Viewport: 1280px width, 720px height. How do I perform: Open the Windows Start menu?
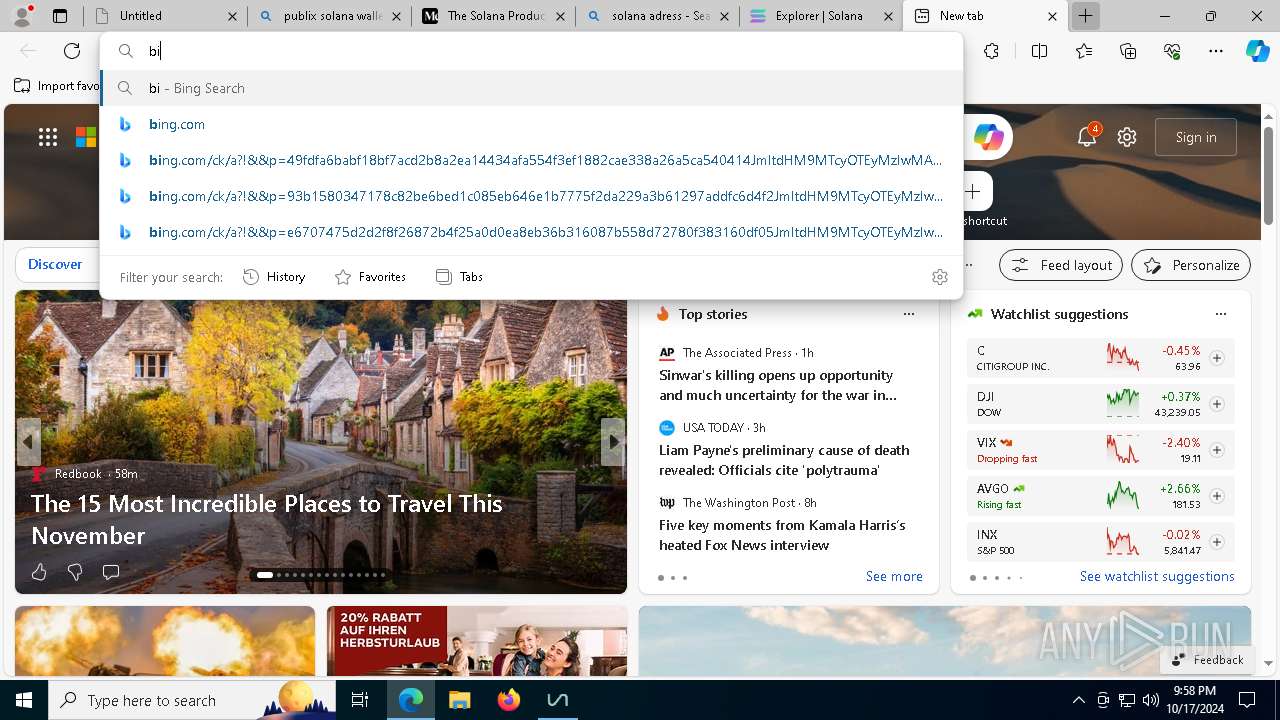[x=24, y=700]
